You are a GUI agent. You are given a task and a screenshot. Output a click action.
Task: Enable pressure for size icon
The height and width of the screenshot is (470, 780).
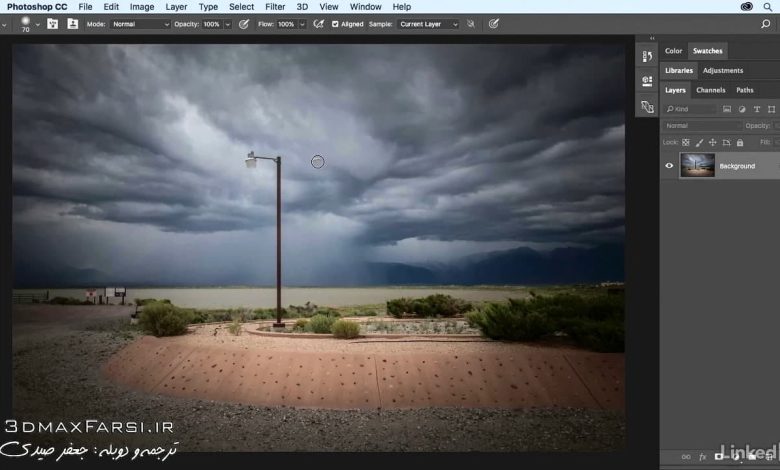click(493, 24)
